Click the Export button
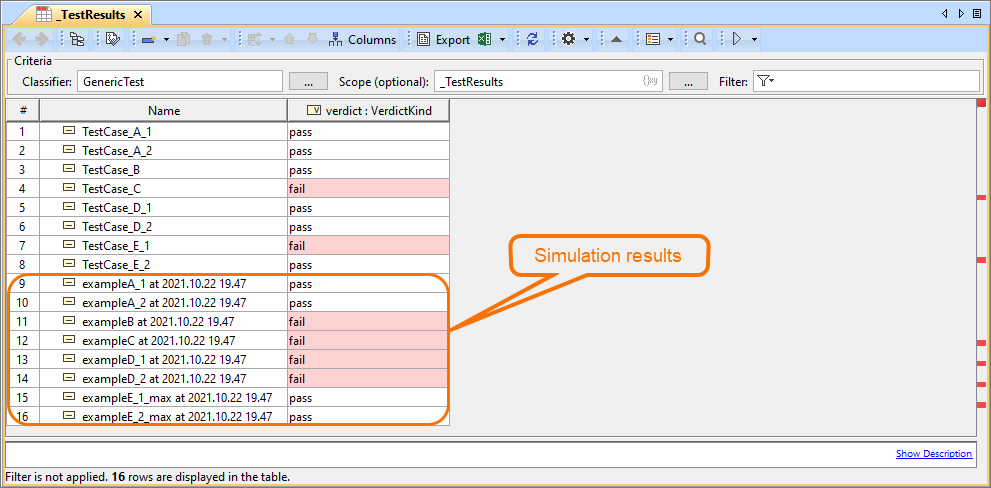This screenshot has height=488, width=991. (x=443, y=40)
